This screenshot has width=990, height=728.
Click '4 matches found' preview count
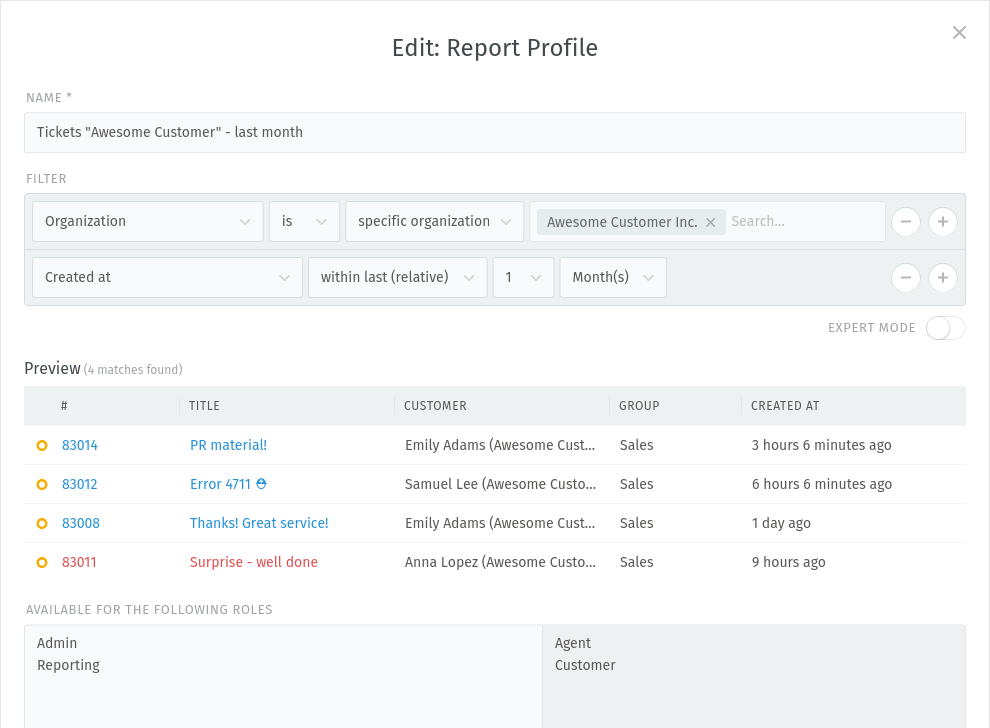[x=133, y=370]
